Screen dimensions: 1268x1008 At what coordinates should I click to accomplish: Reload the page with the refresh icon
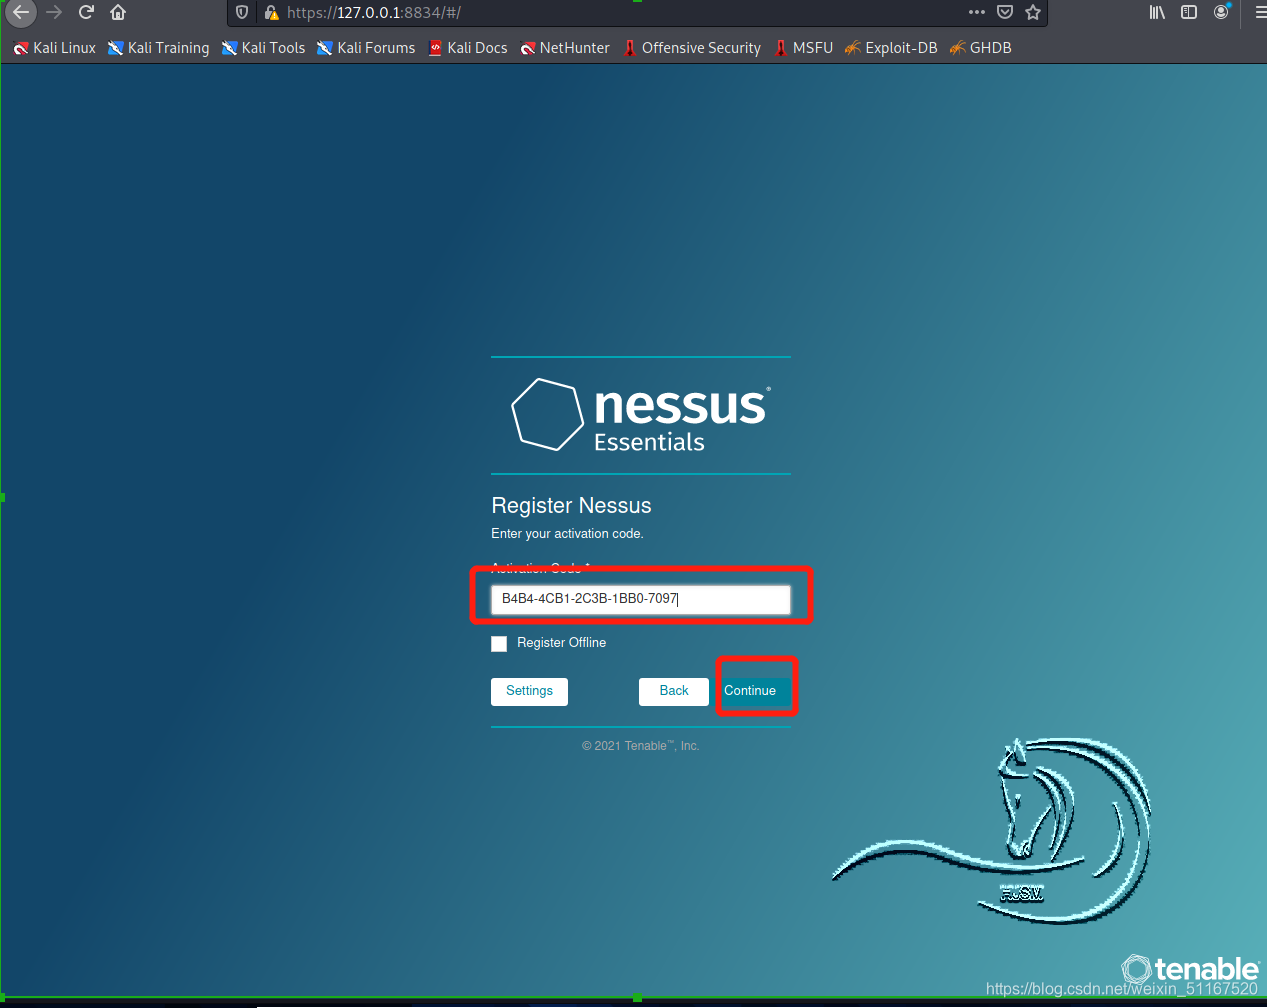click(86, 13)
